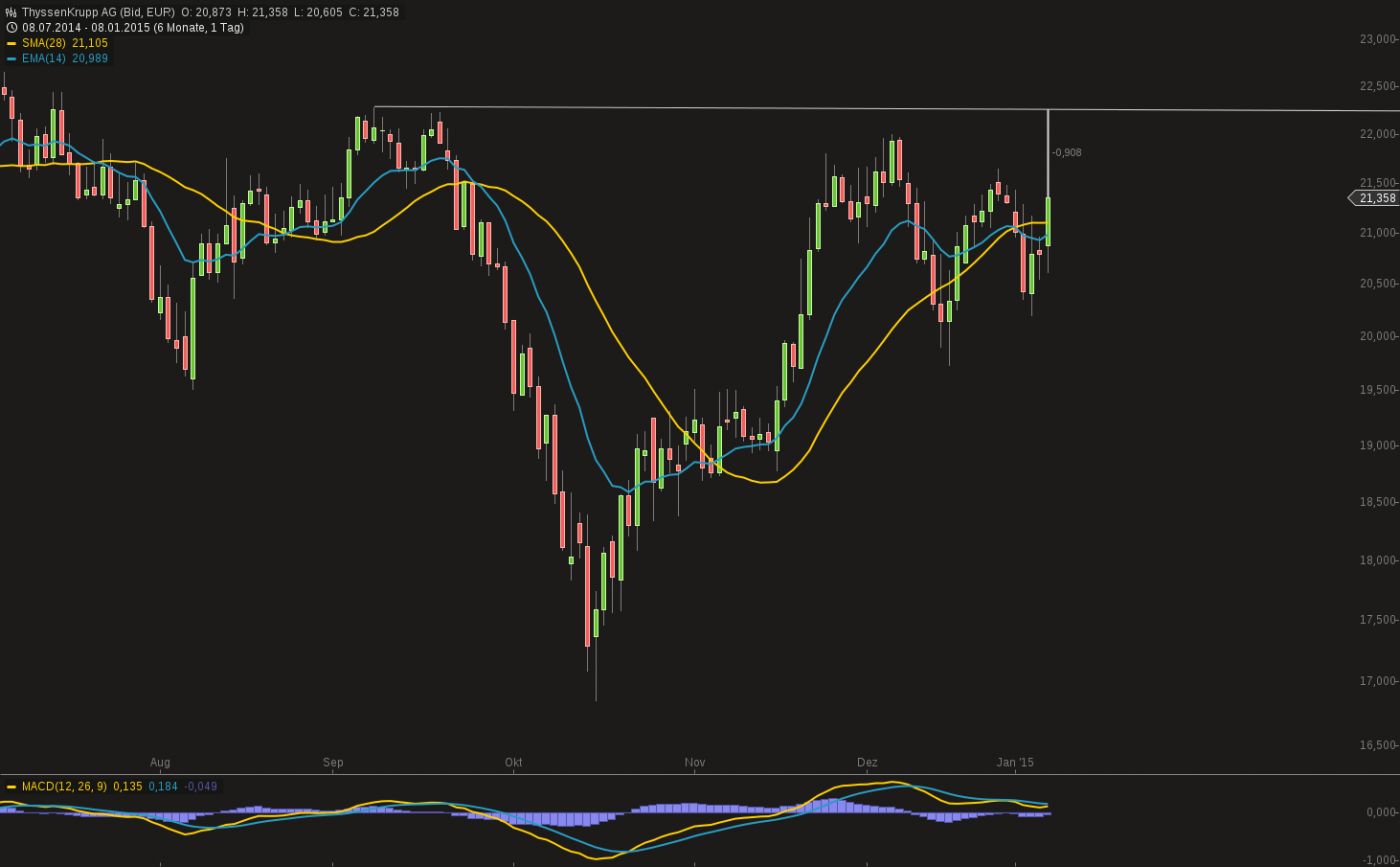Screen dimensions: 1400x867
Task: Click the -1,000 MACD axis label
Action: 1379,860
